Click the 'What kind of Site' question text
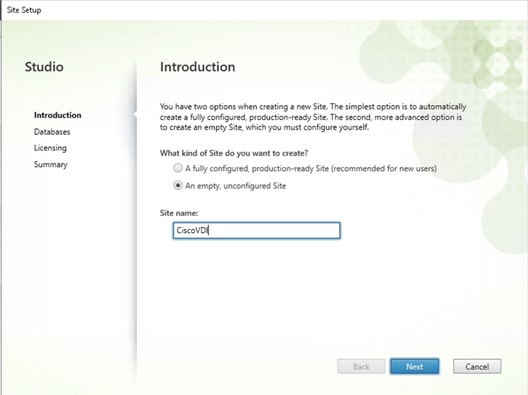 tap(234, 153)
